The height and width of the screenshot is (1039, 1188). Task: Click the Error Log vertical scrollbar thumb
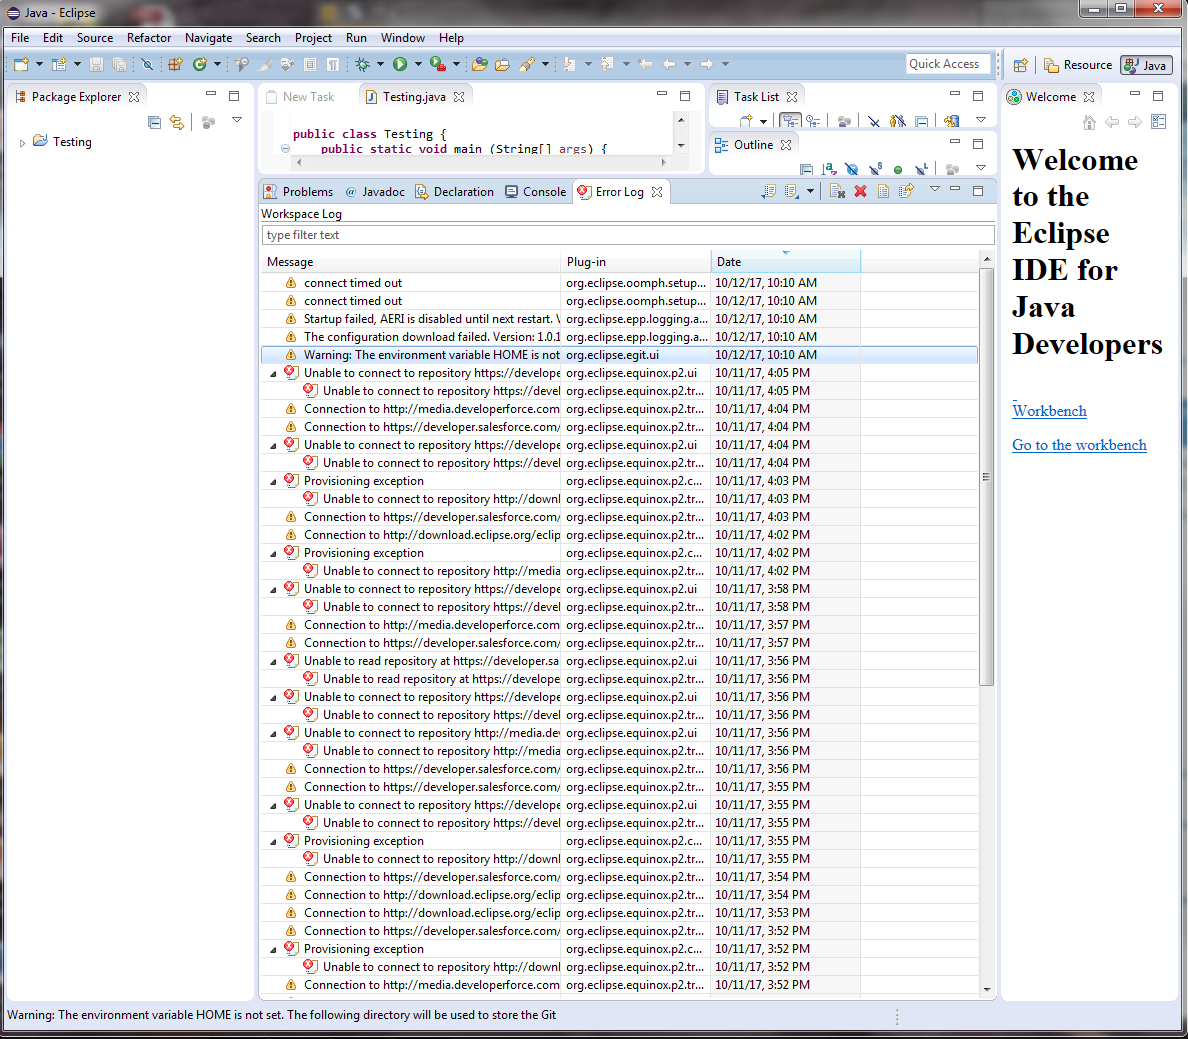tap(986, 477)
